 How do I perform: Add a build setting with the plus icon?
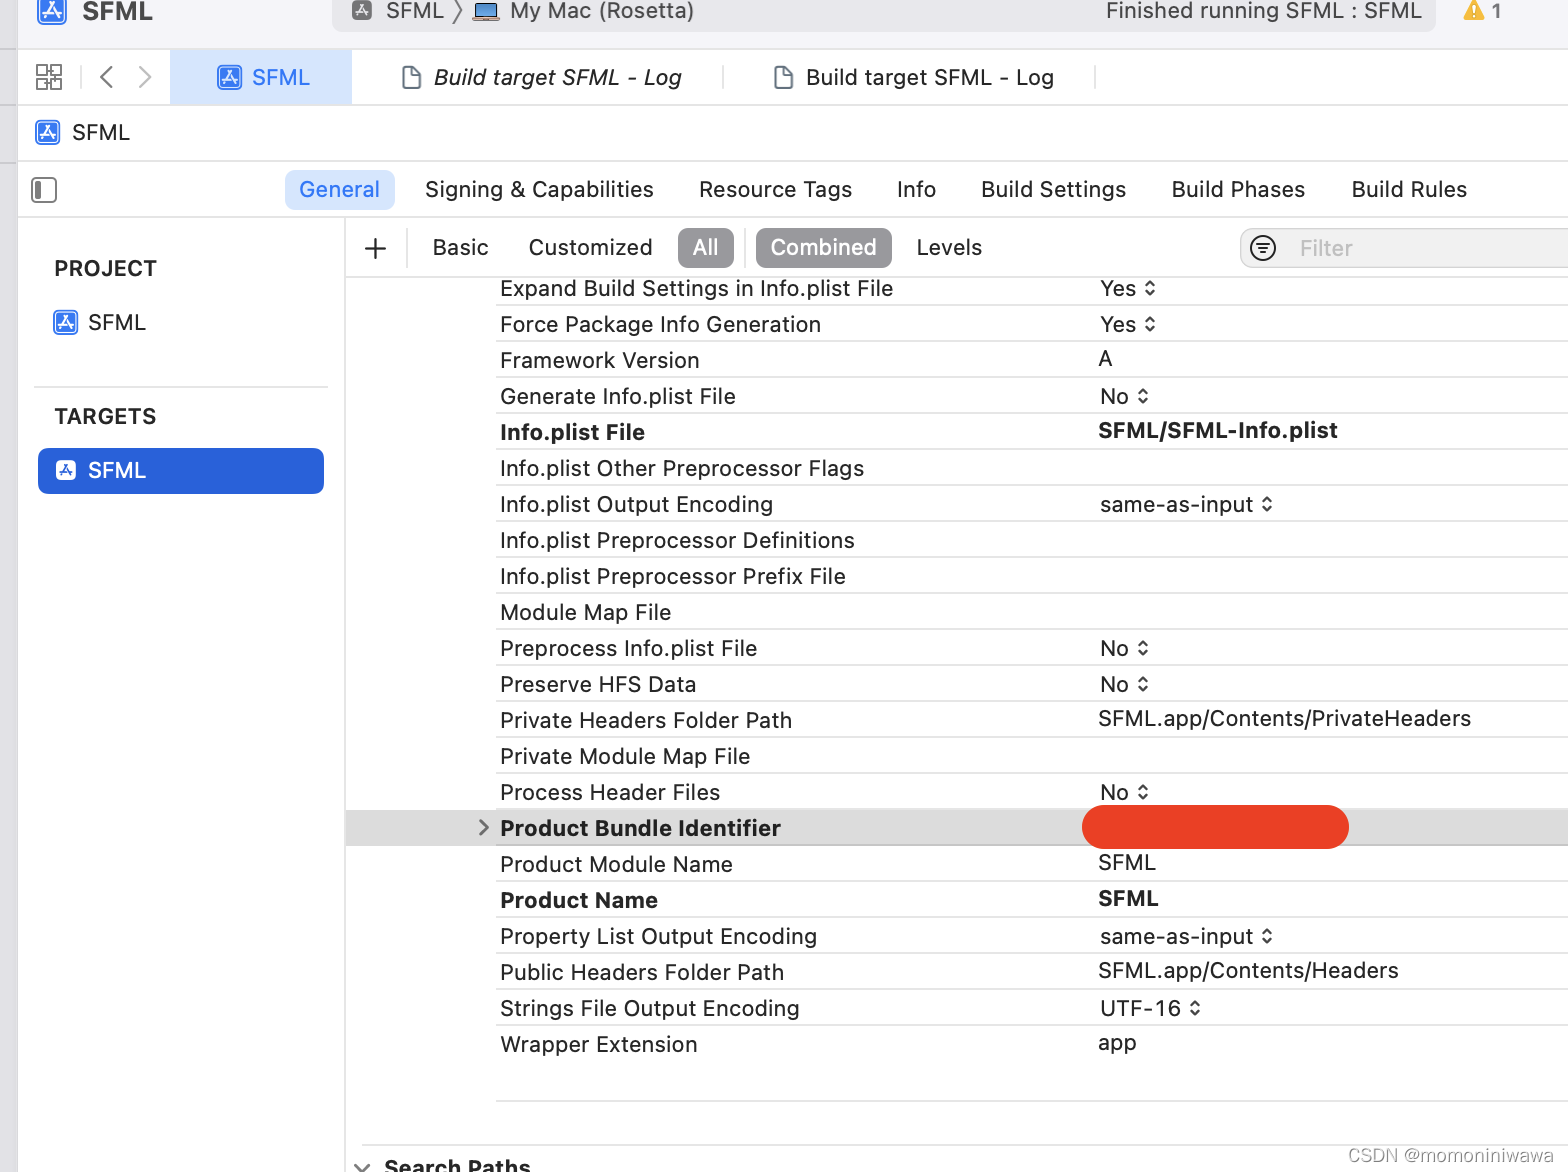[376, 248]
